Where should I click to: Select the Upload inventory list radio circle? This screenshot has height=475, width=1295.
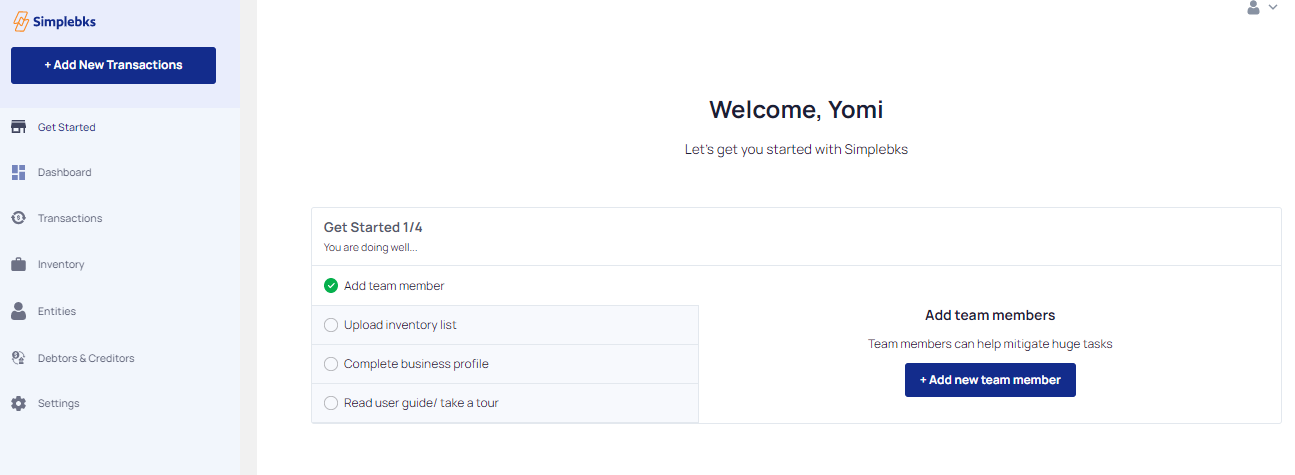pos(331,325)
